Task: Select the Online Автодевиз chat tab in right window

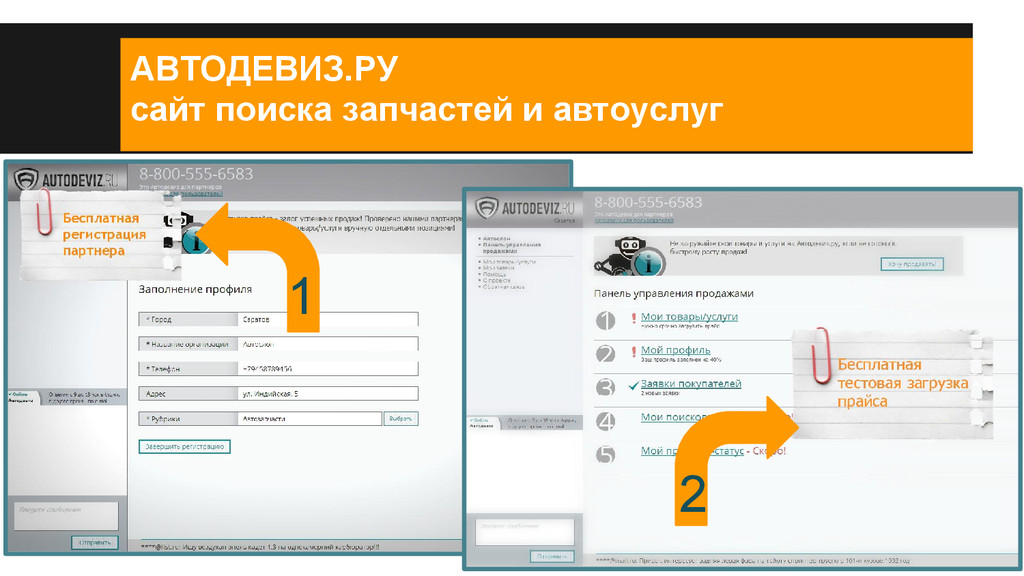Action: (482, 423)
